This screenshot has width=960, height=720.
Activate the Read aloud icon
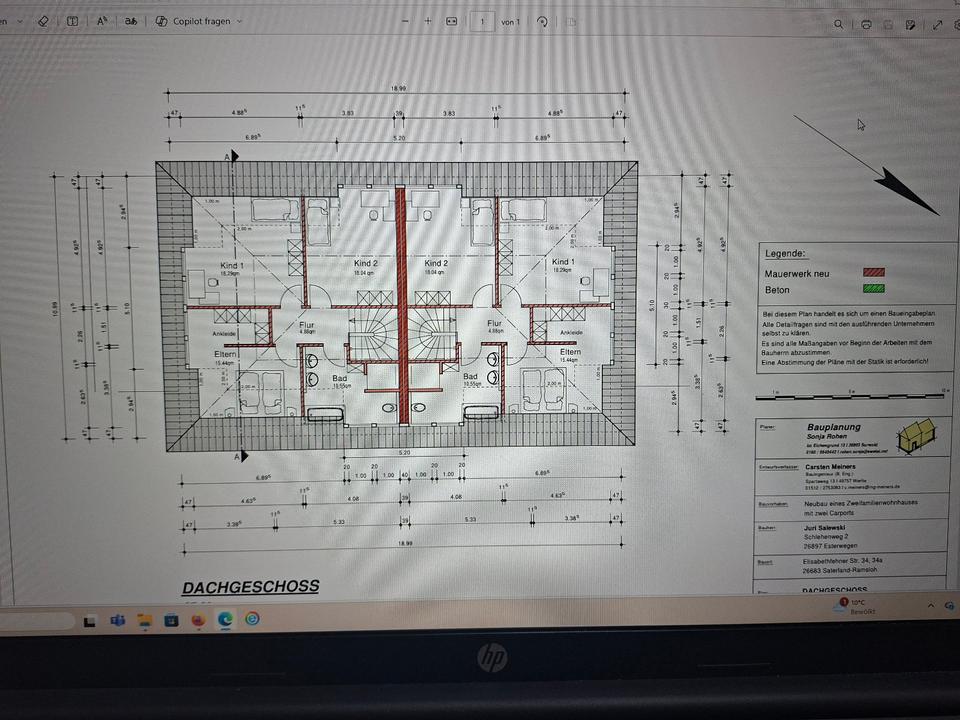click(101, 21)
